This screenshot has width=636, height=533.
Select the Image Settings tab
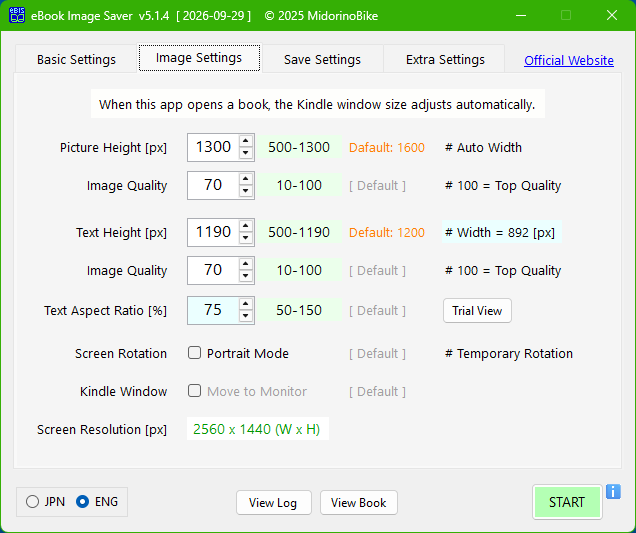[x=199, y=58]
